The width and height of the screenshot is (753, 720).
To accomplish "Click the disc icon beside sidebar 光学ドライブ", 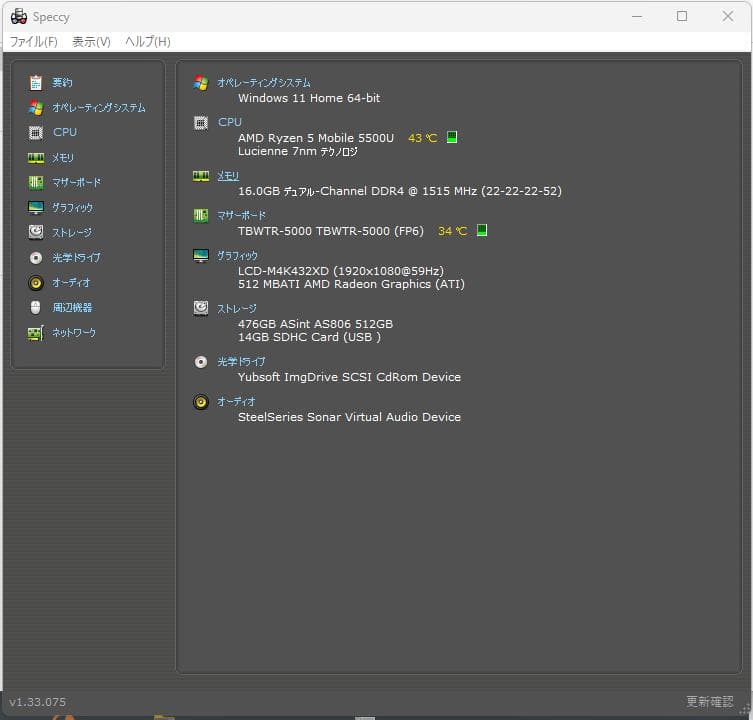I will (36, 258).
